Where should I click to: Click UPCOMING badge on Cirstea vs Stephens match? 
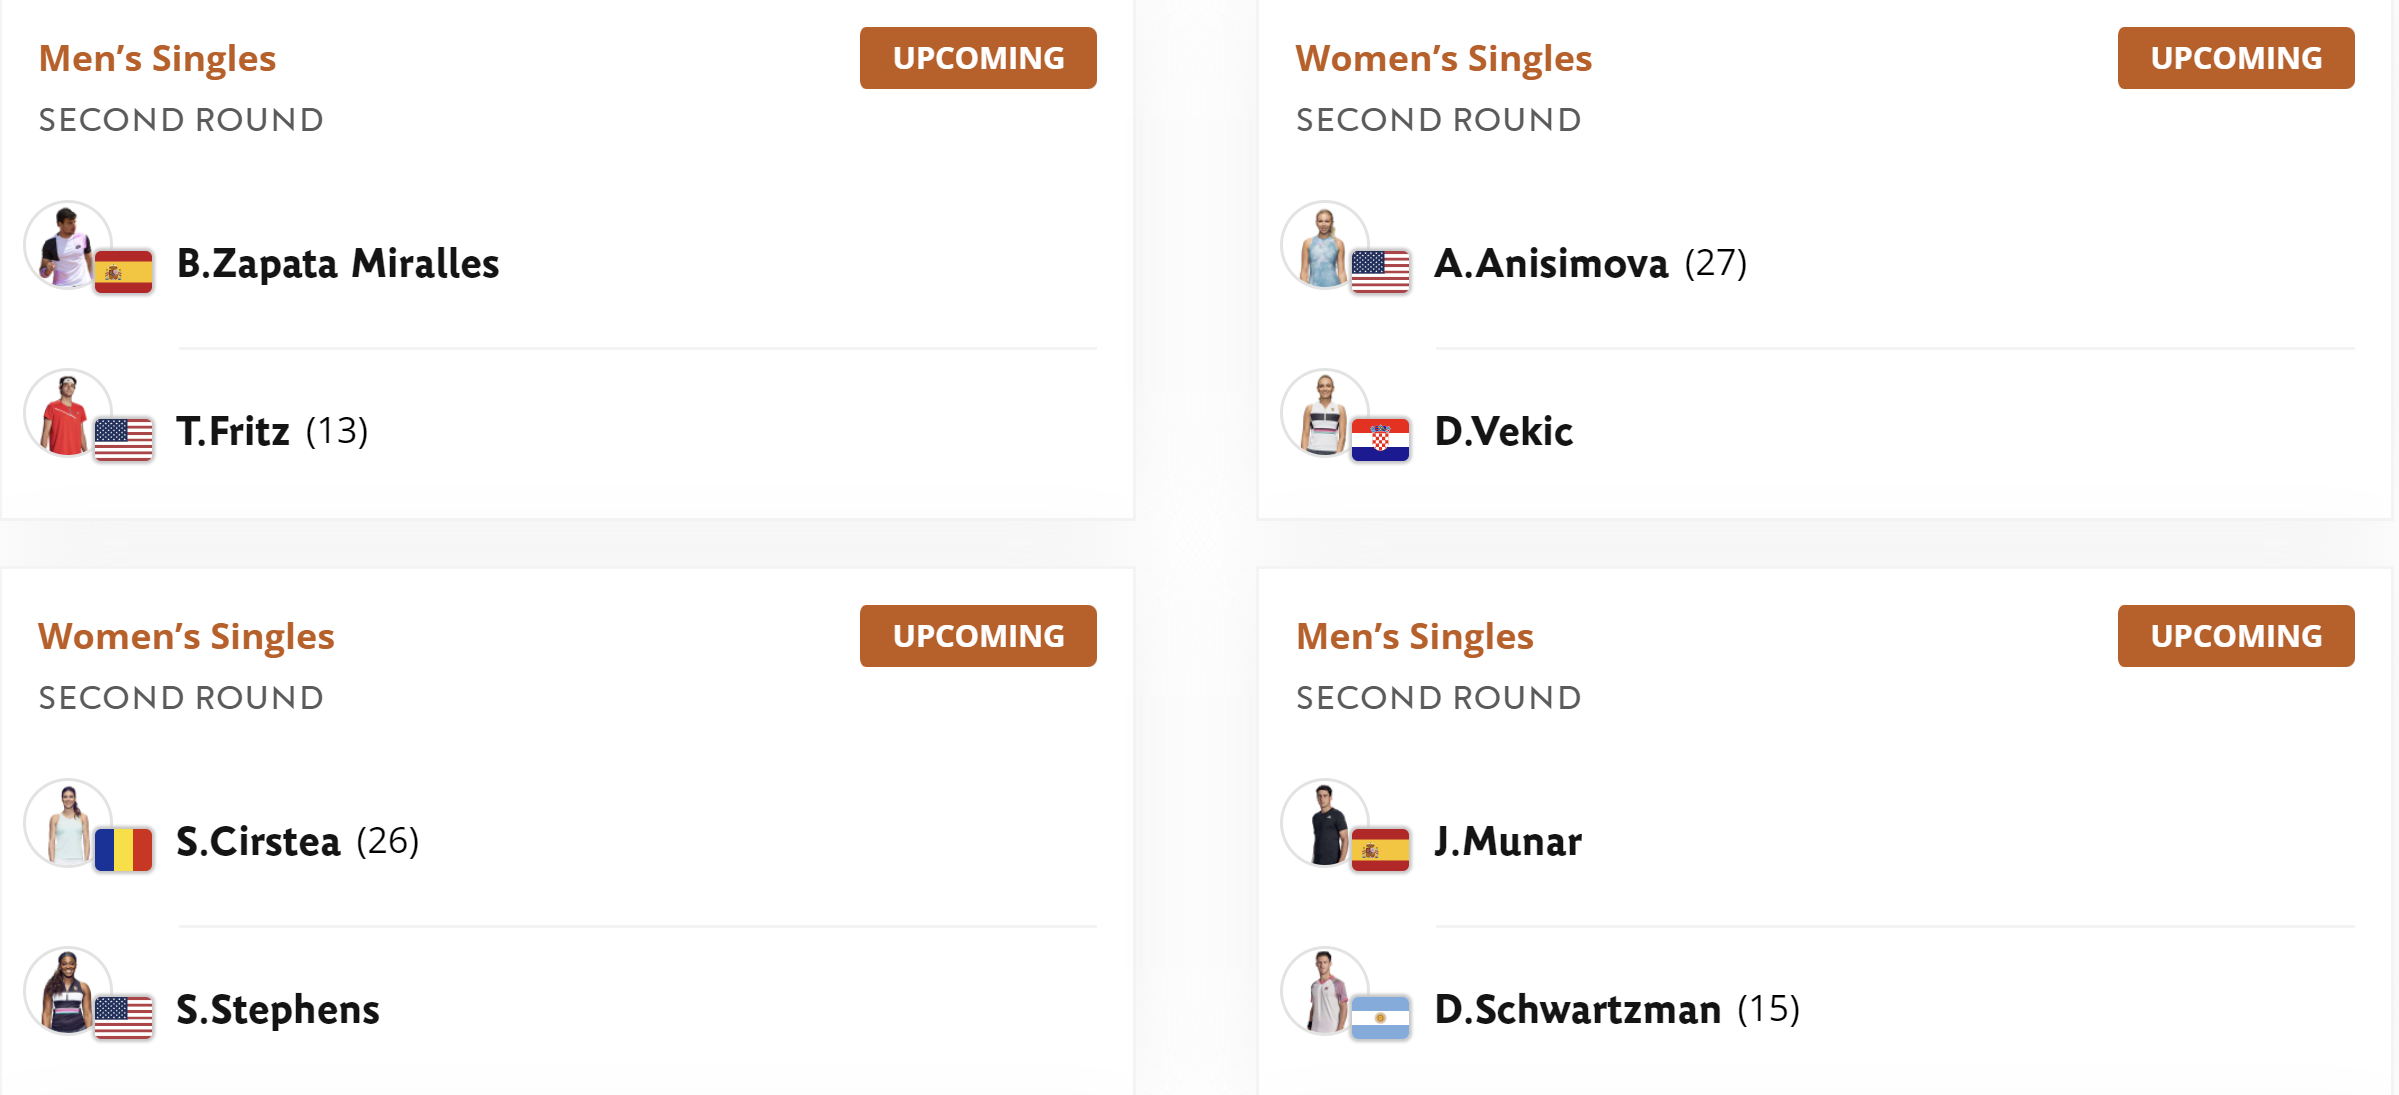tap(978, 636)
